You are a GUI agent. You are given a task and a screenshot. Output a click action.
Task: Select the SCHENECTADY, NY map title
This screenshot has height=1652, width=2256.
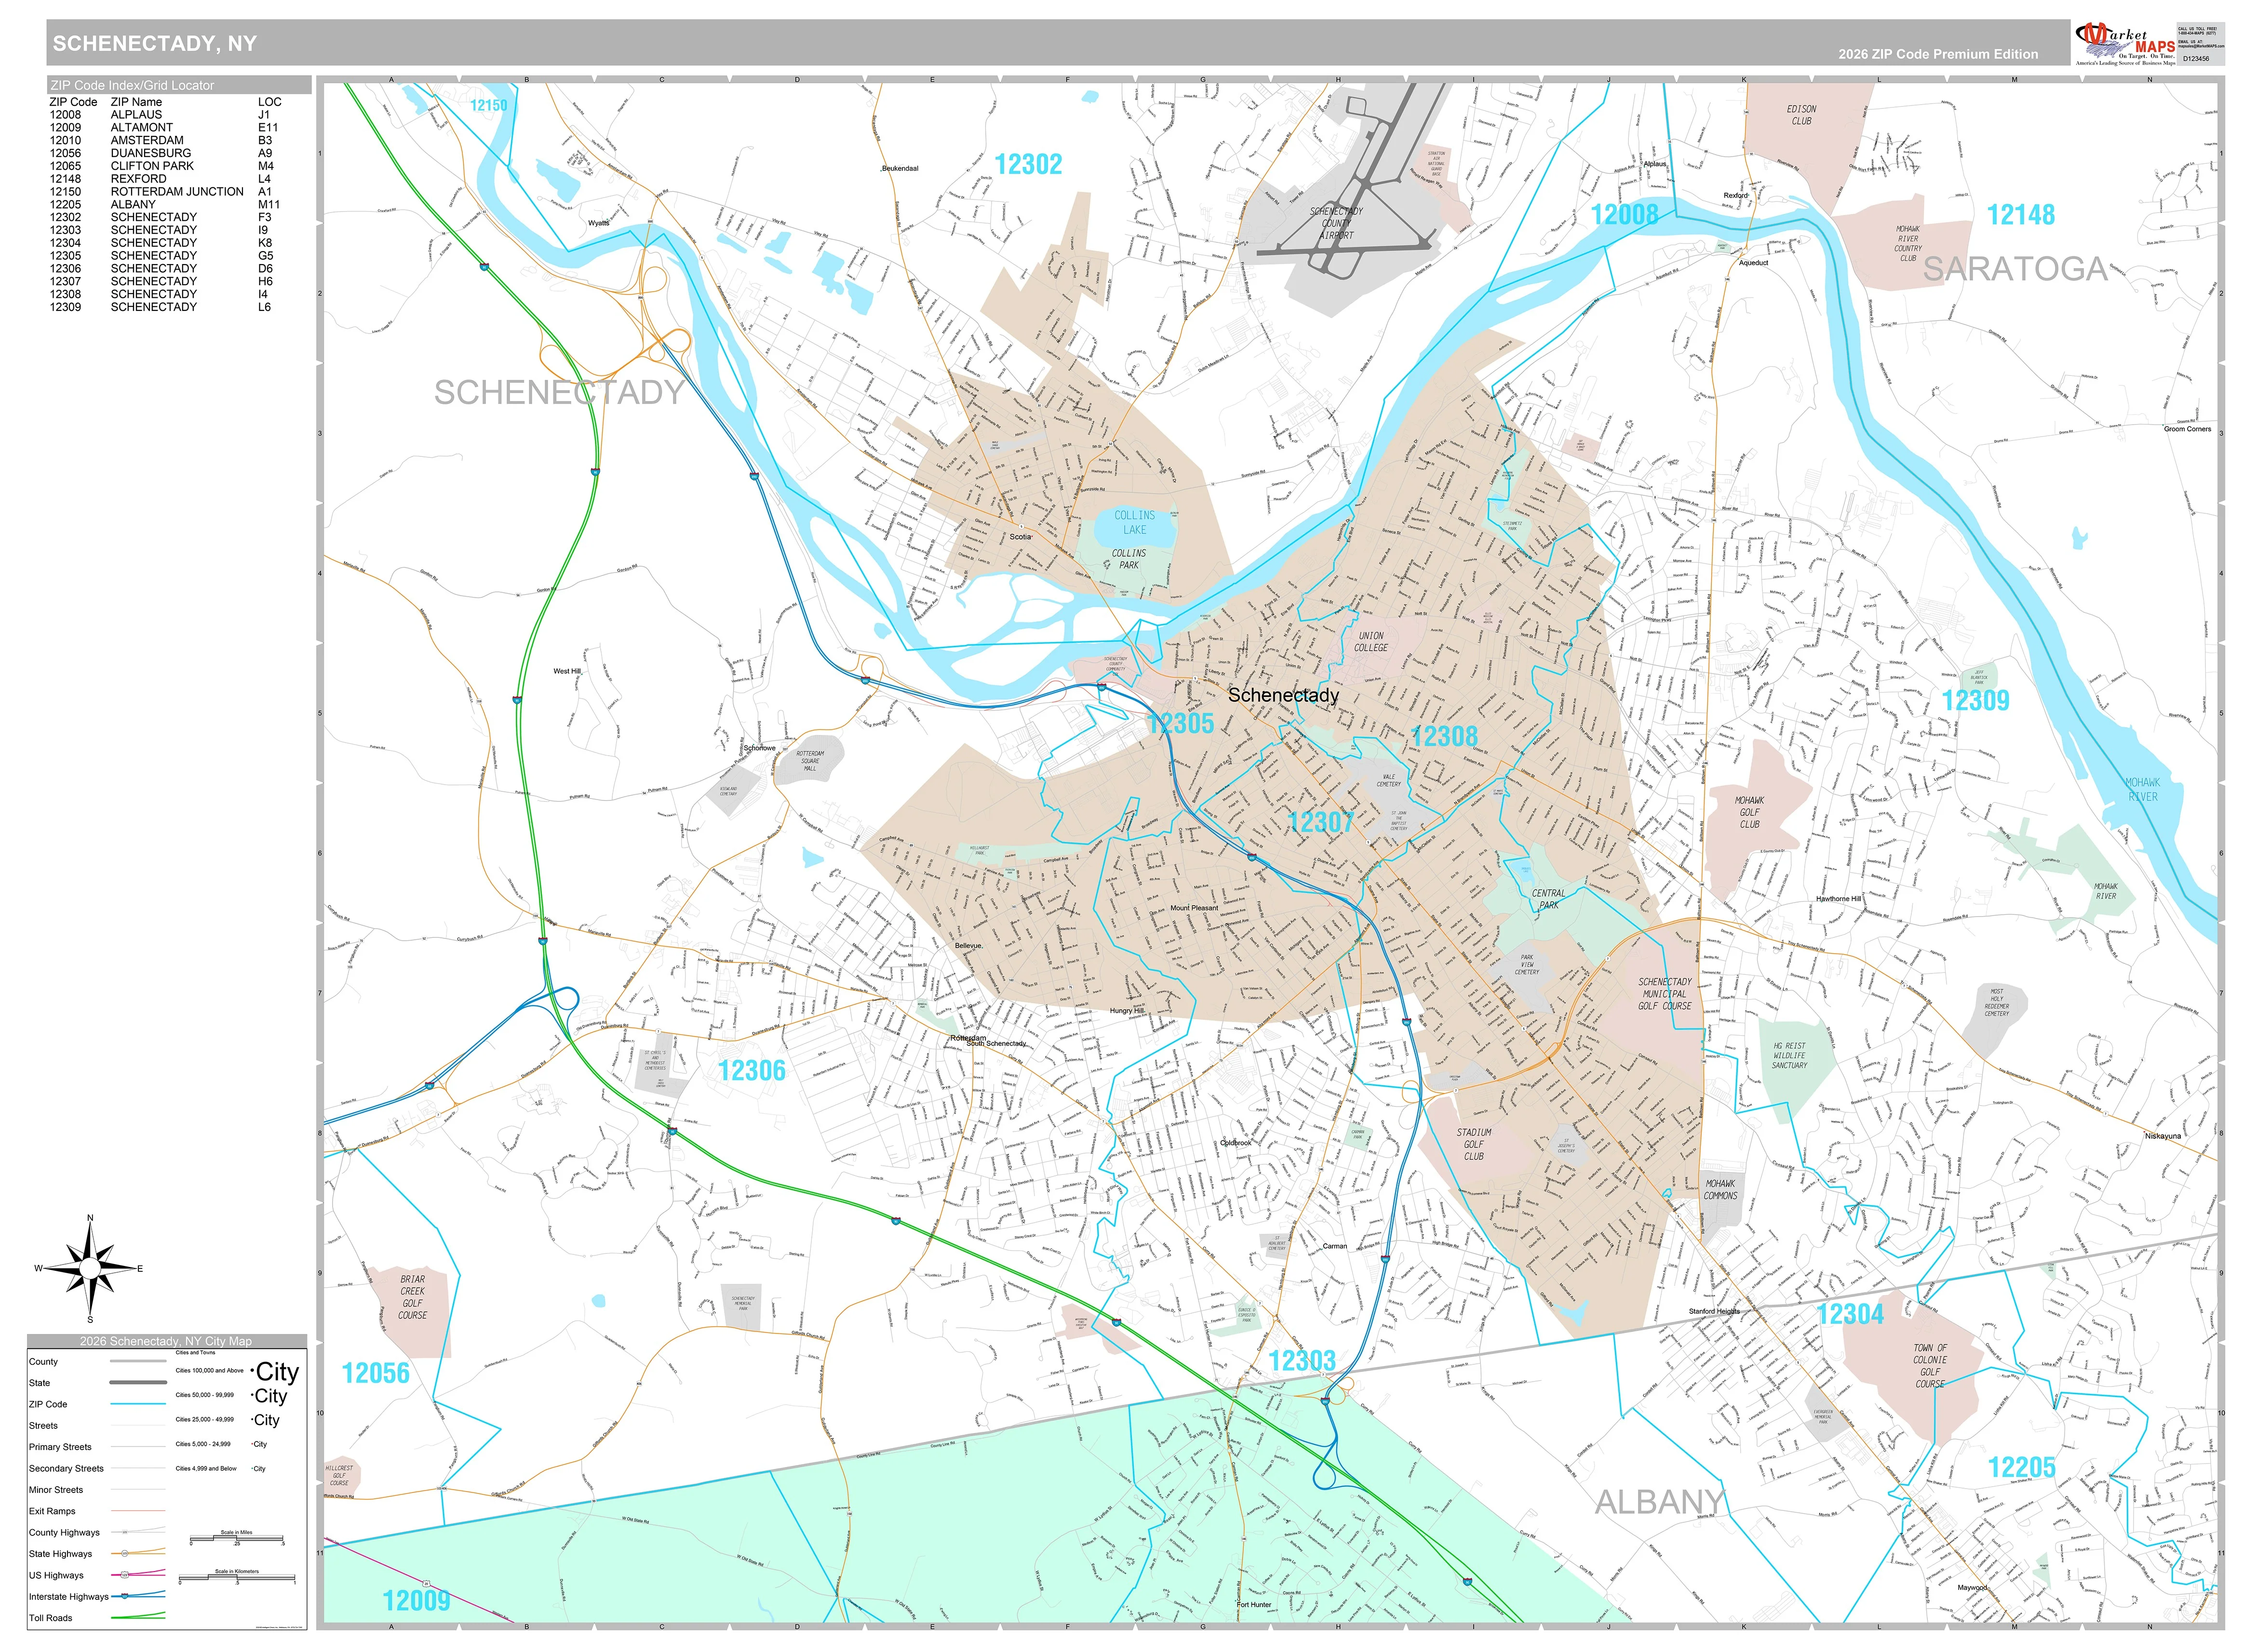coord(155,43)
